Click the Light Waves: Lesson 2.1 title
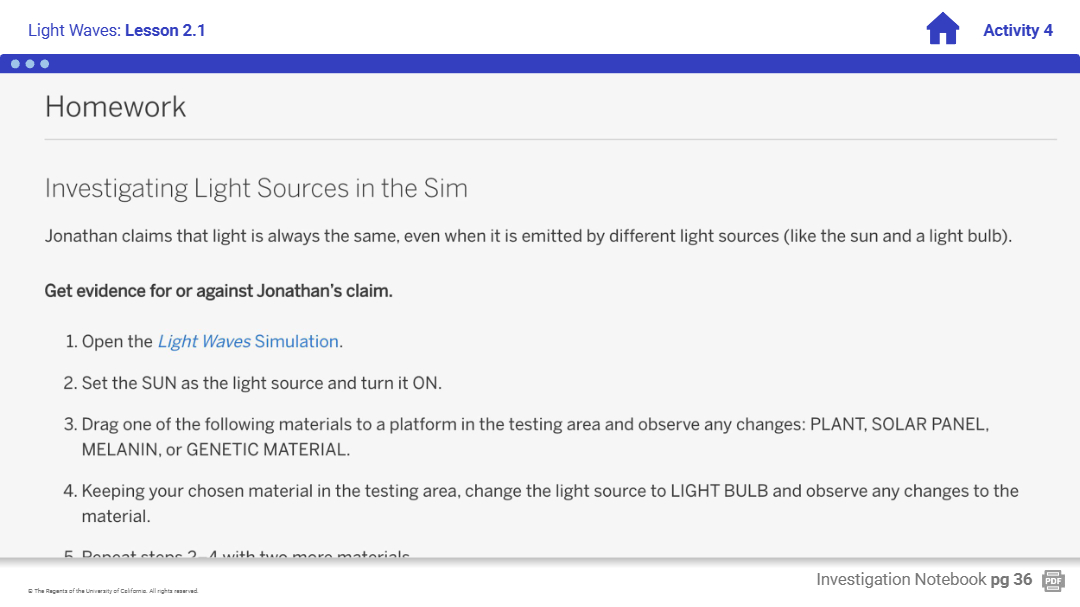This screenshot has width=1080, height=607. 116,30
